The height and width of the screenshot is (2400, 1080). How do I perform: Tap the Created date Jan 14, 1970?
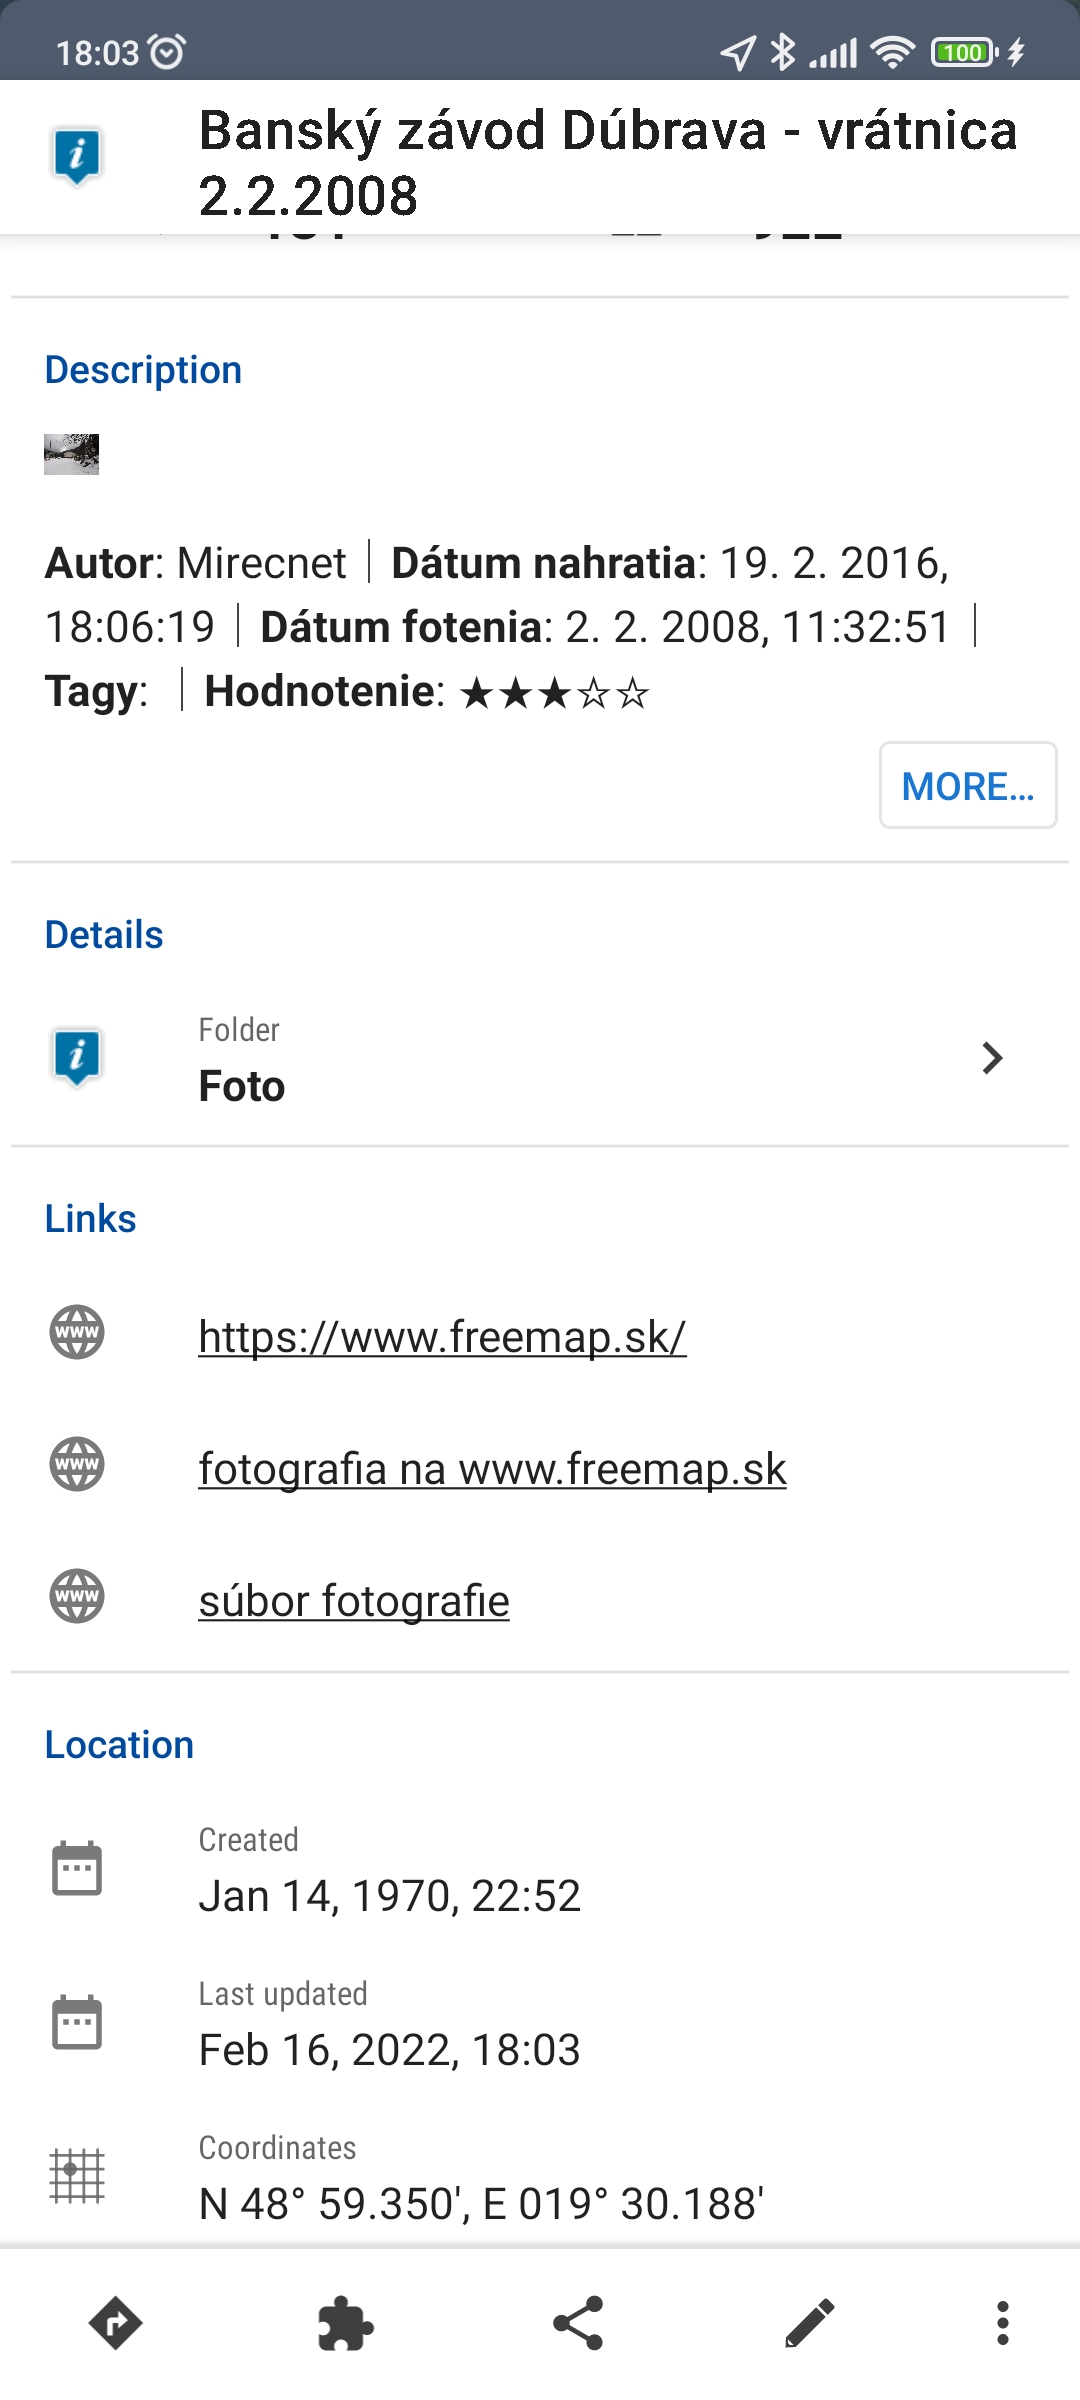tap(389, 1895)
